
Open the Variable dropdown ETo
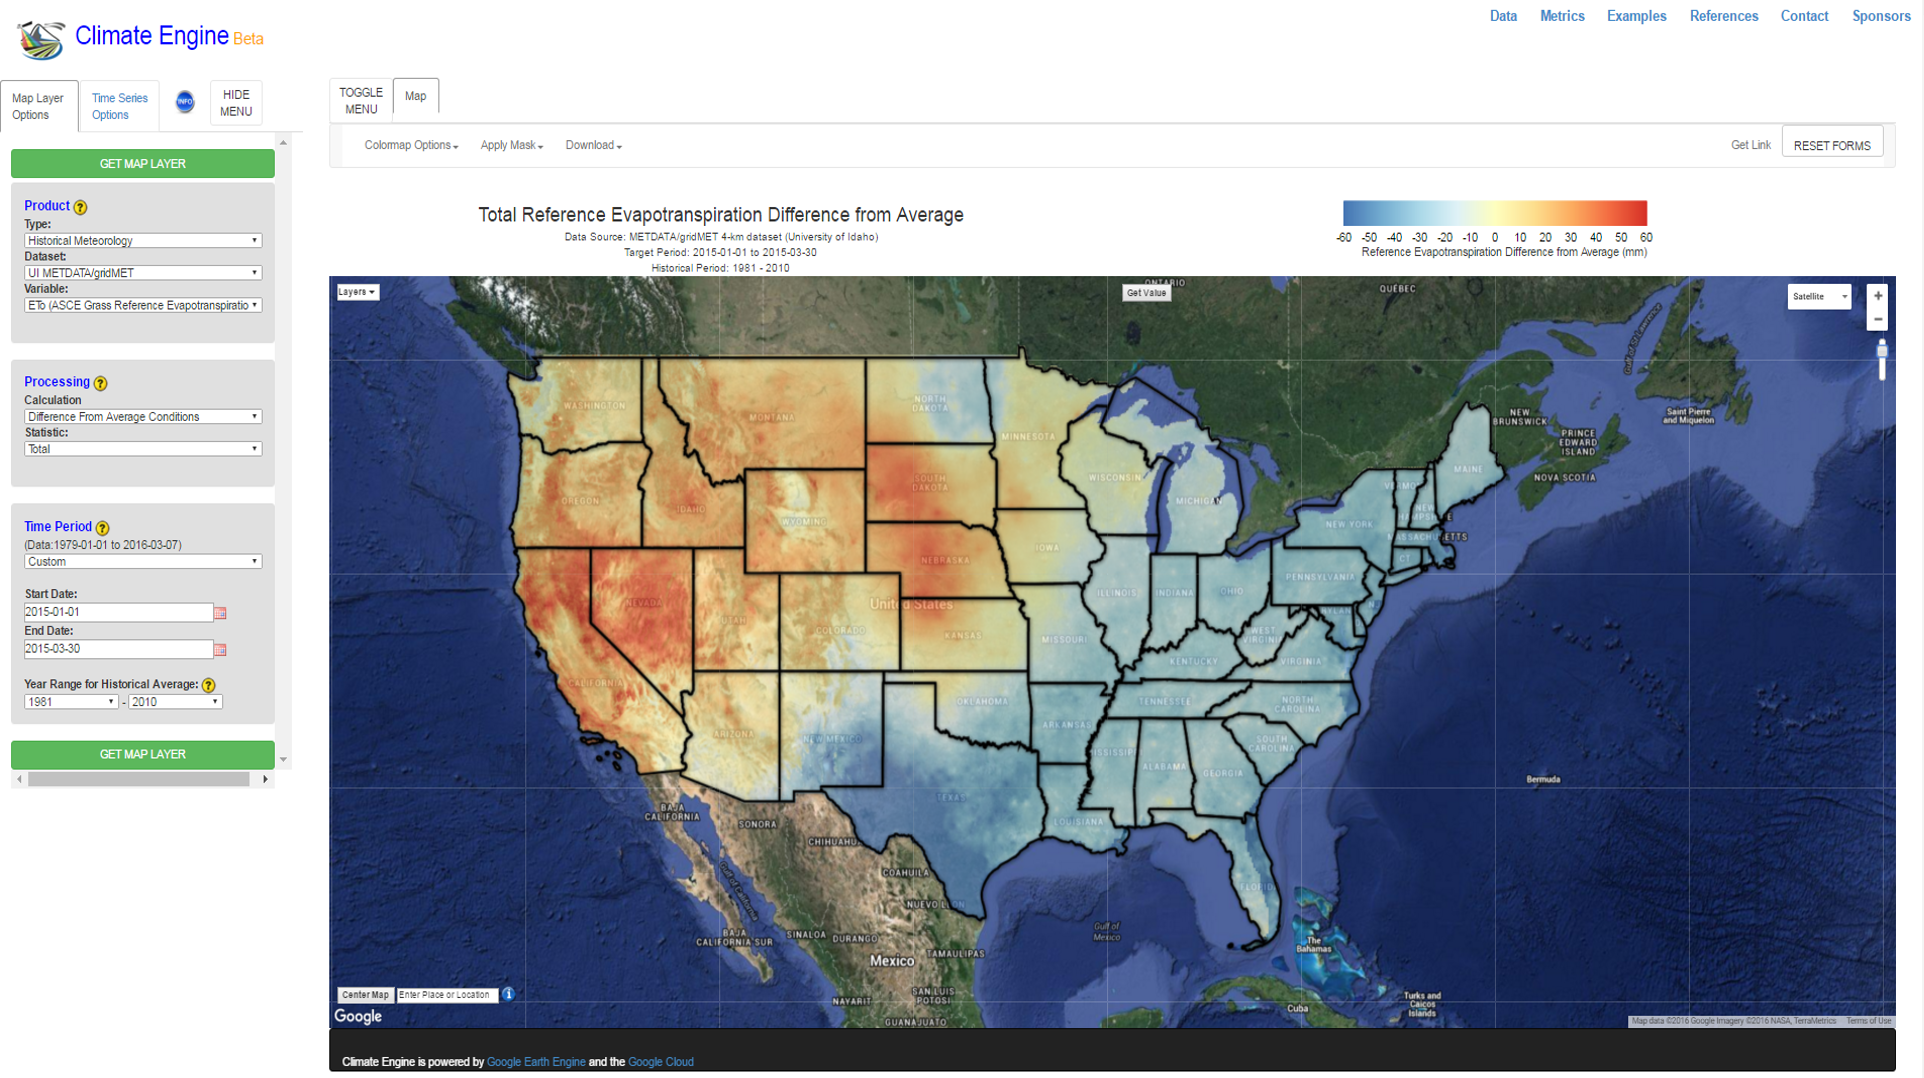[143, 306]
